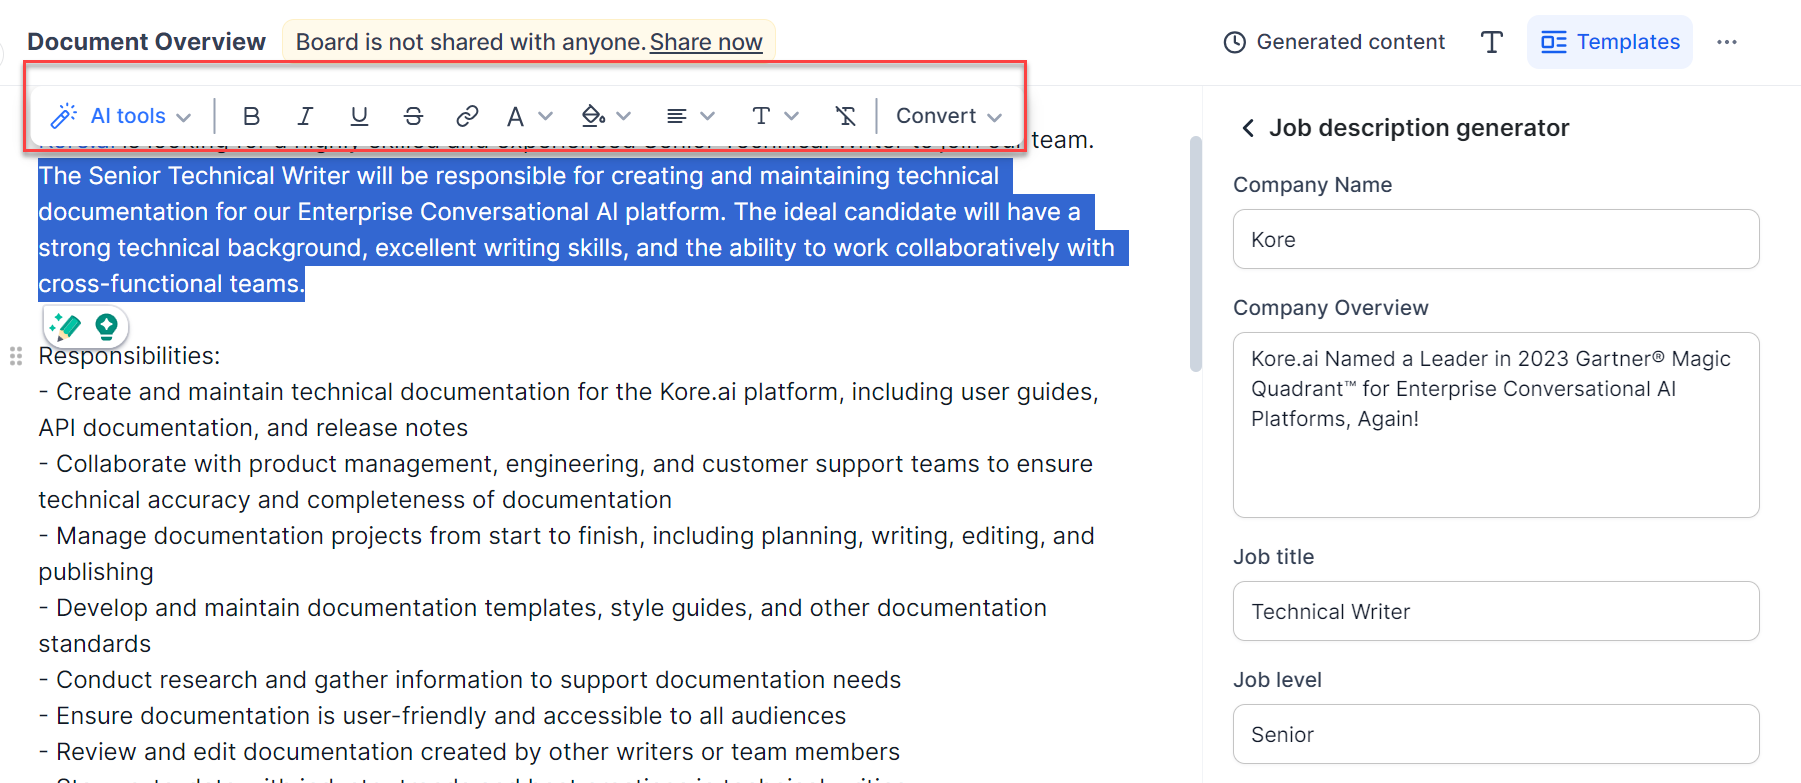Viewport: 1801px width, 783px height.
Task: Expand the Convert dropdown
Action: pyautogui.click(x=948, y=116)
